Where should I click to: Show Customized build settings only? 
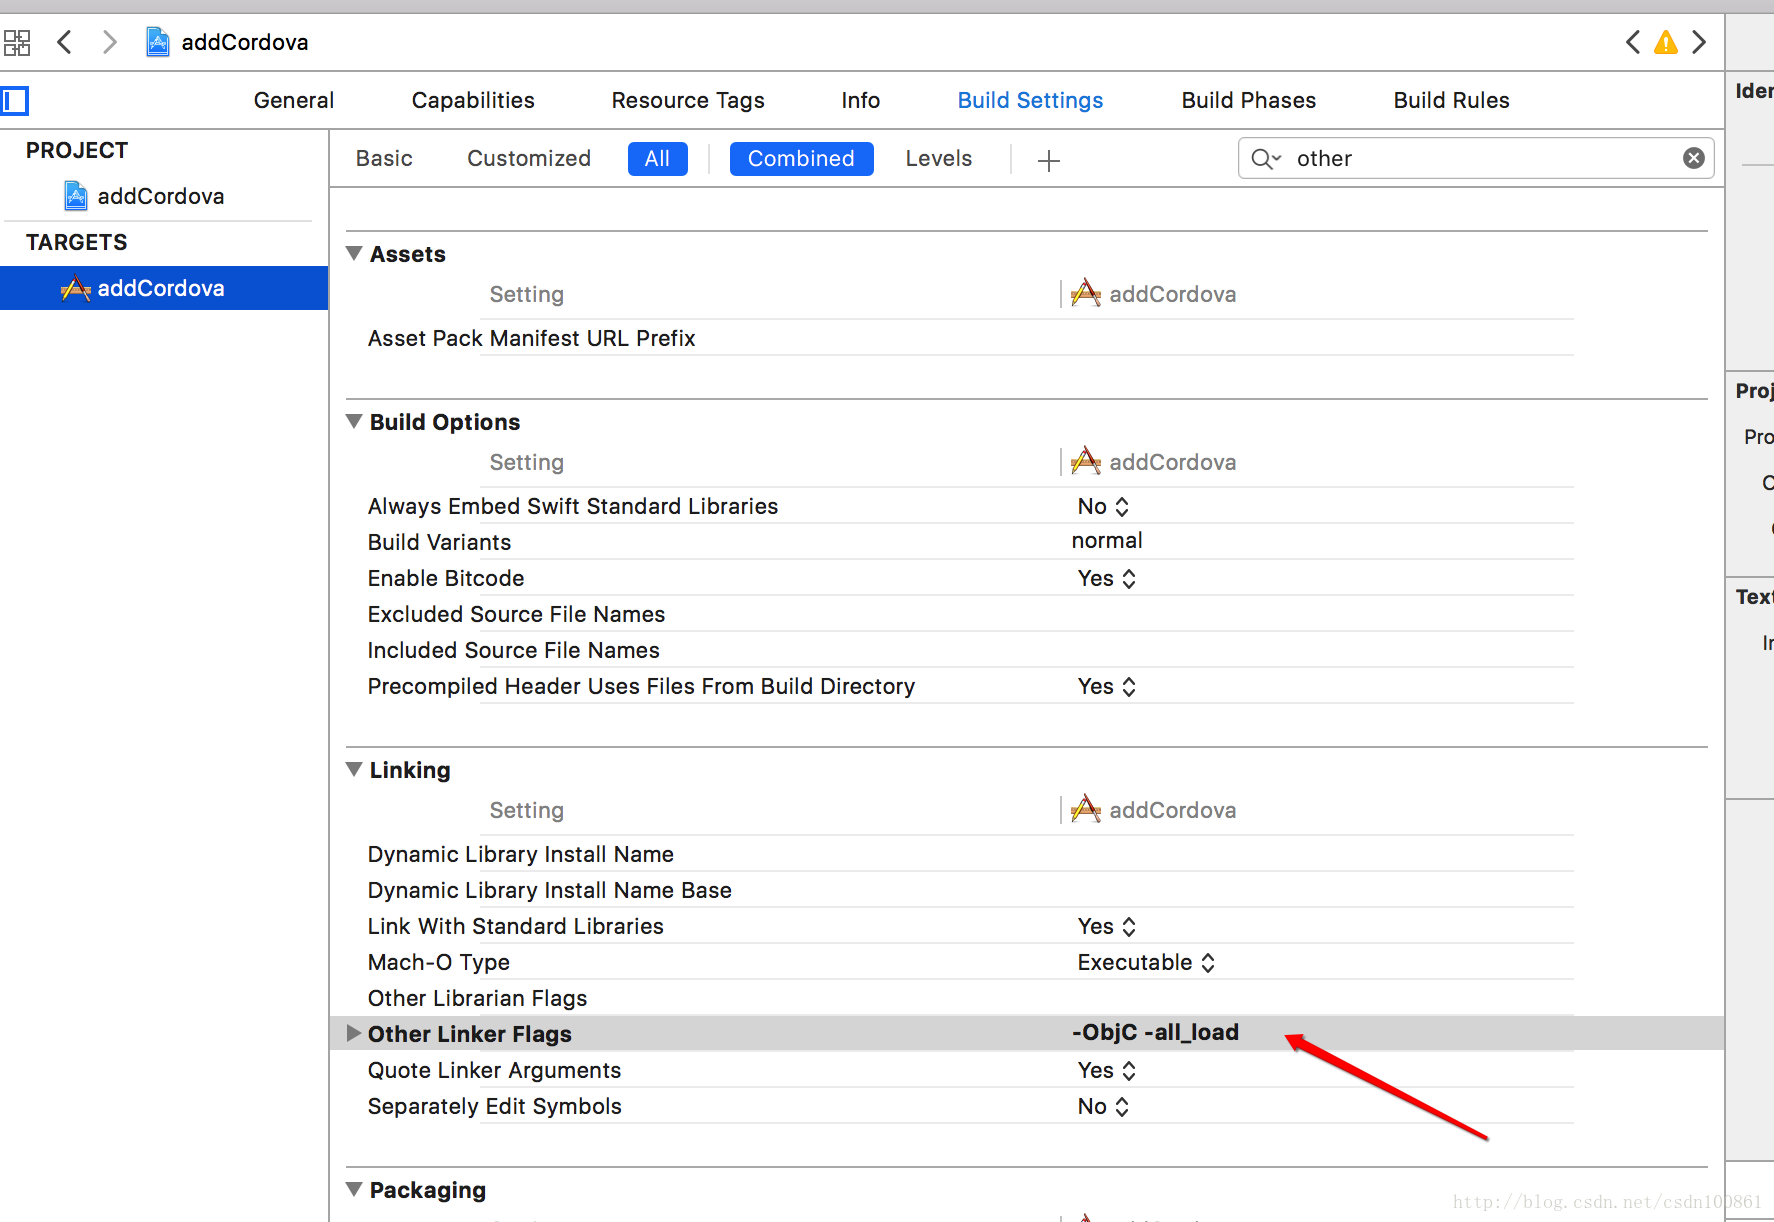point(529,158)
